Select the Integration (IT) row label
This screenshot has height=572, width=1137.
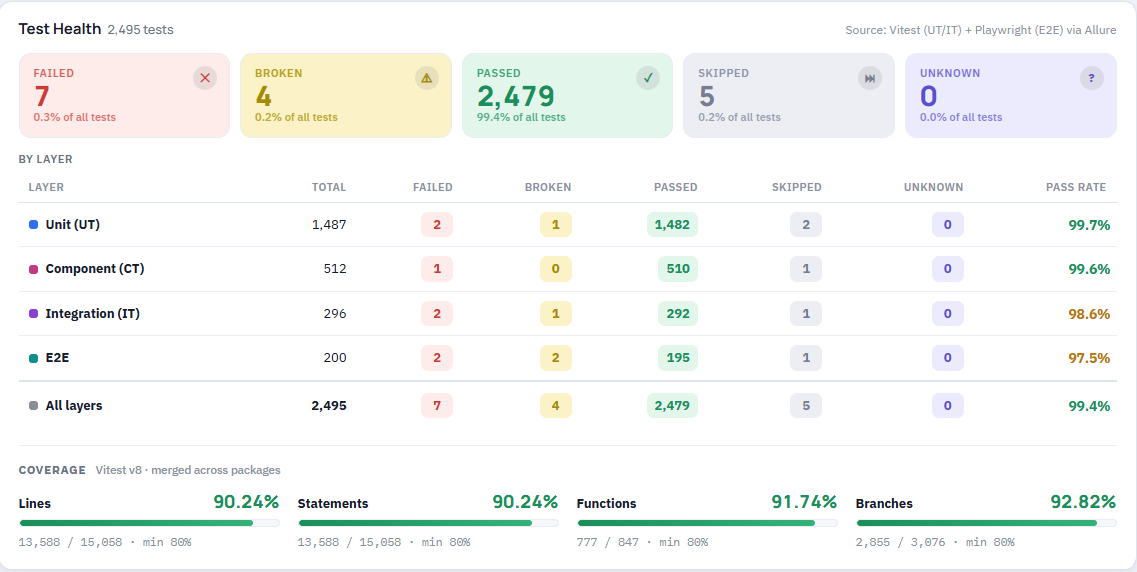tap(93, 314)
